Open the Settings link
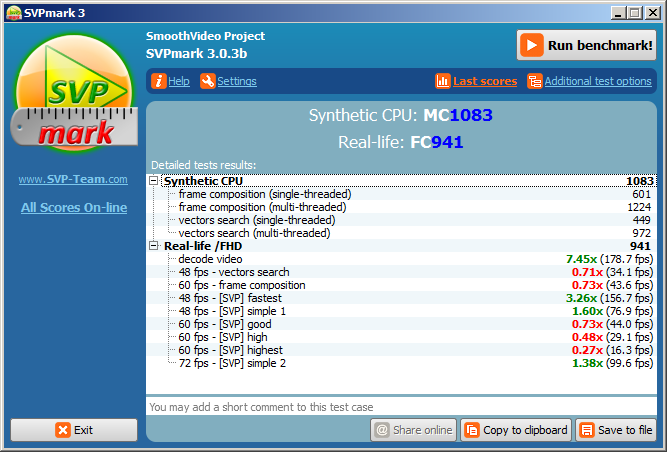Viewport: 667px width, 452px height. click(237, 81)
